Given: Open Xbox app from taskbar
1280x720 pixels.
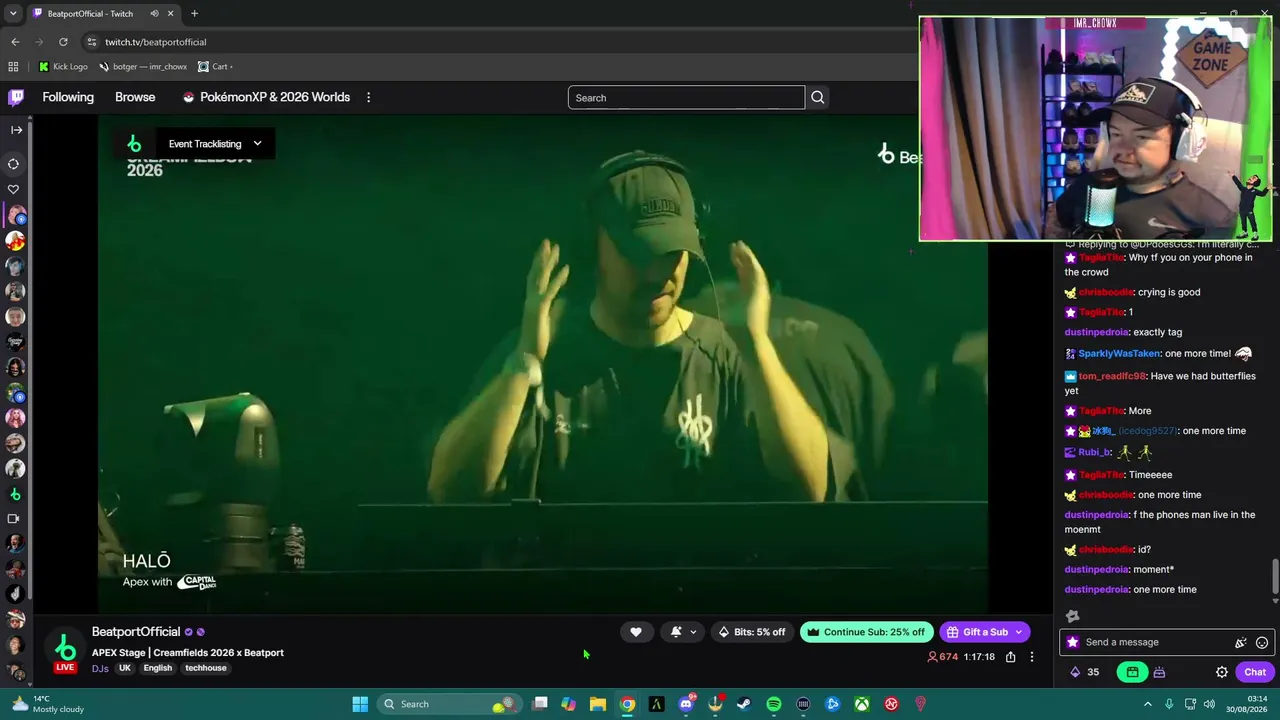Looking at the screenshot, I should tap(862, 704).
